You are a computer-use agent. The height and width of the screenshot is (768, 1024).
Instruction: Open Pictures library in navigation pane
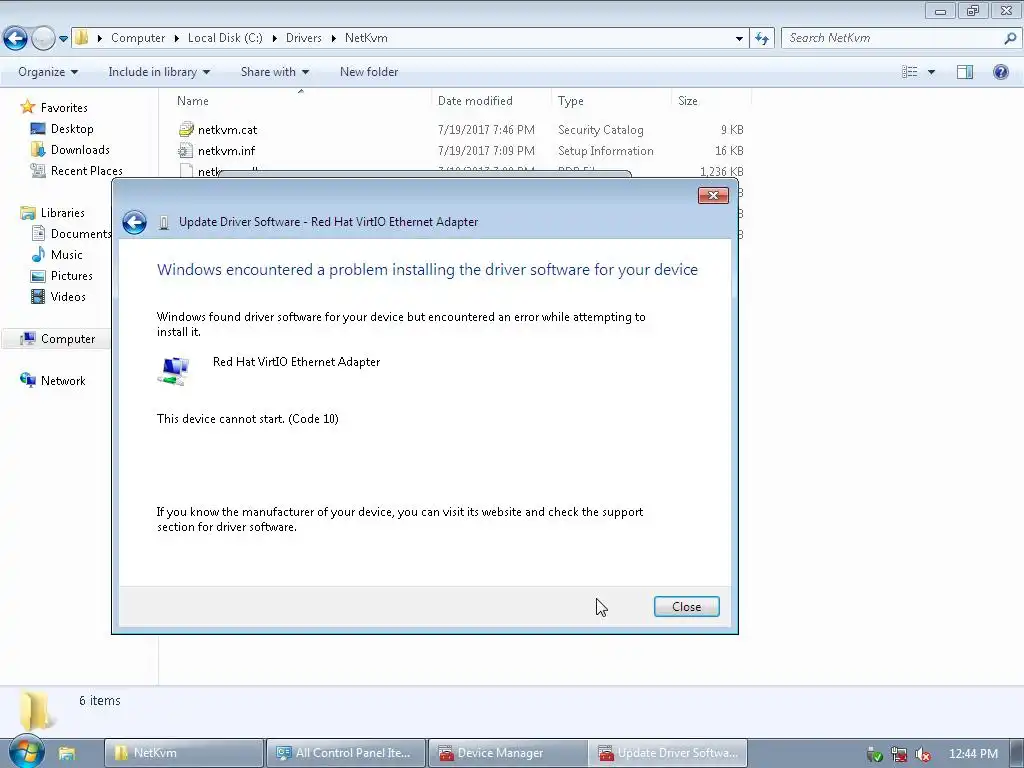[x=72, y=276]
